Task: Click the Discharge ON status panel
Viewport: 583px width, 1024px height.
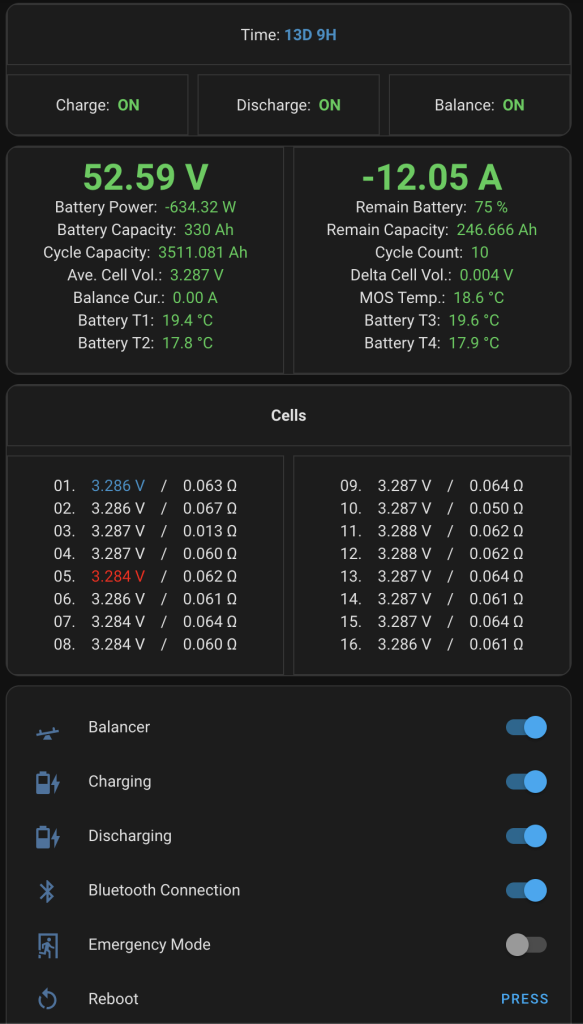Action: 288,104
